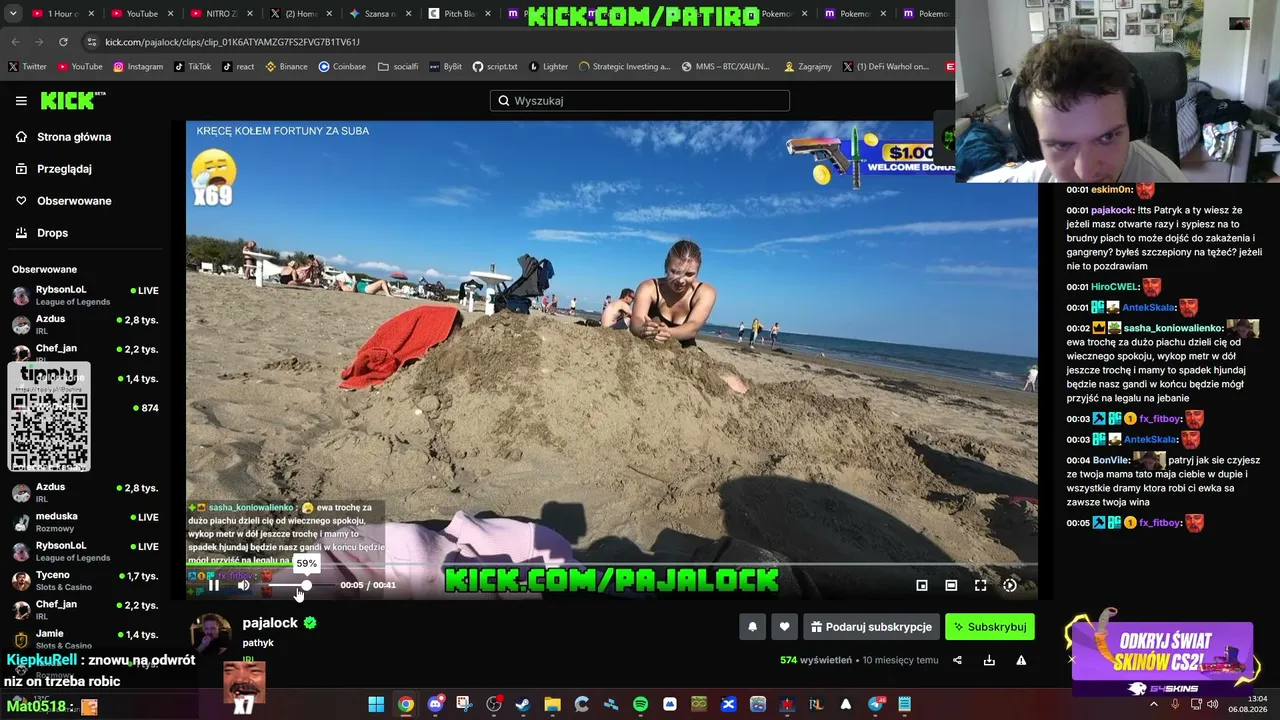Screen dimensions: 1280x720
Task: Toggle pajalock notification bell
Action: click(753, 627)
